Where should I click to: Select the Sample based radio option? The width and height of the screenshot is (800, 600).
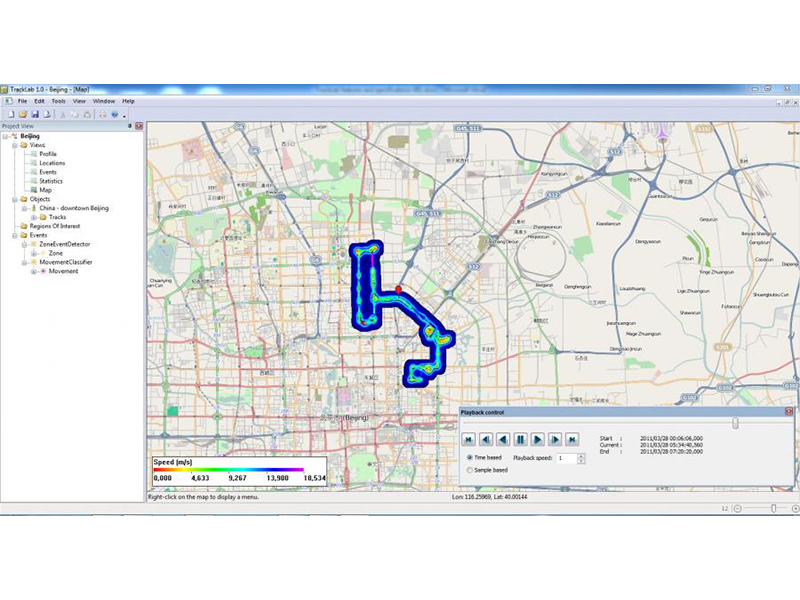click(x=471, y=469)
